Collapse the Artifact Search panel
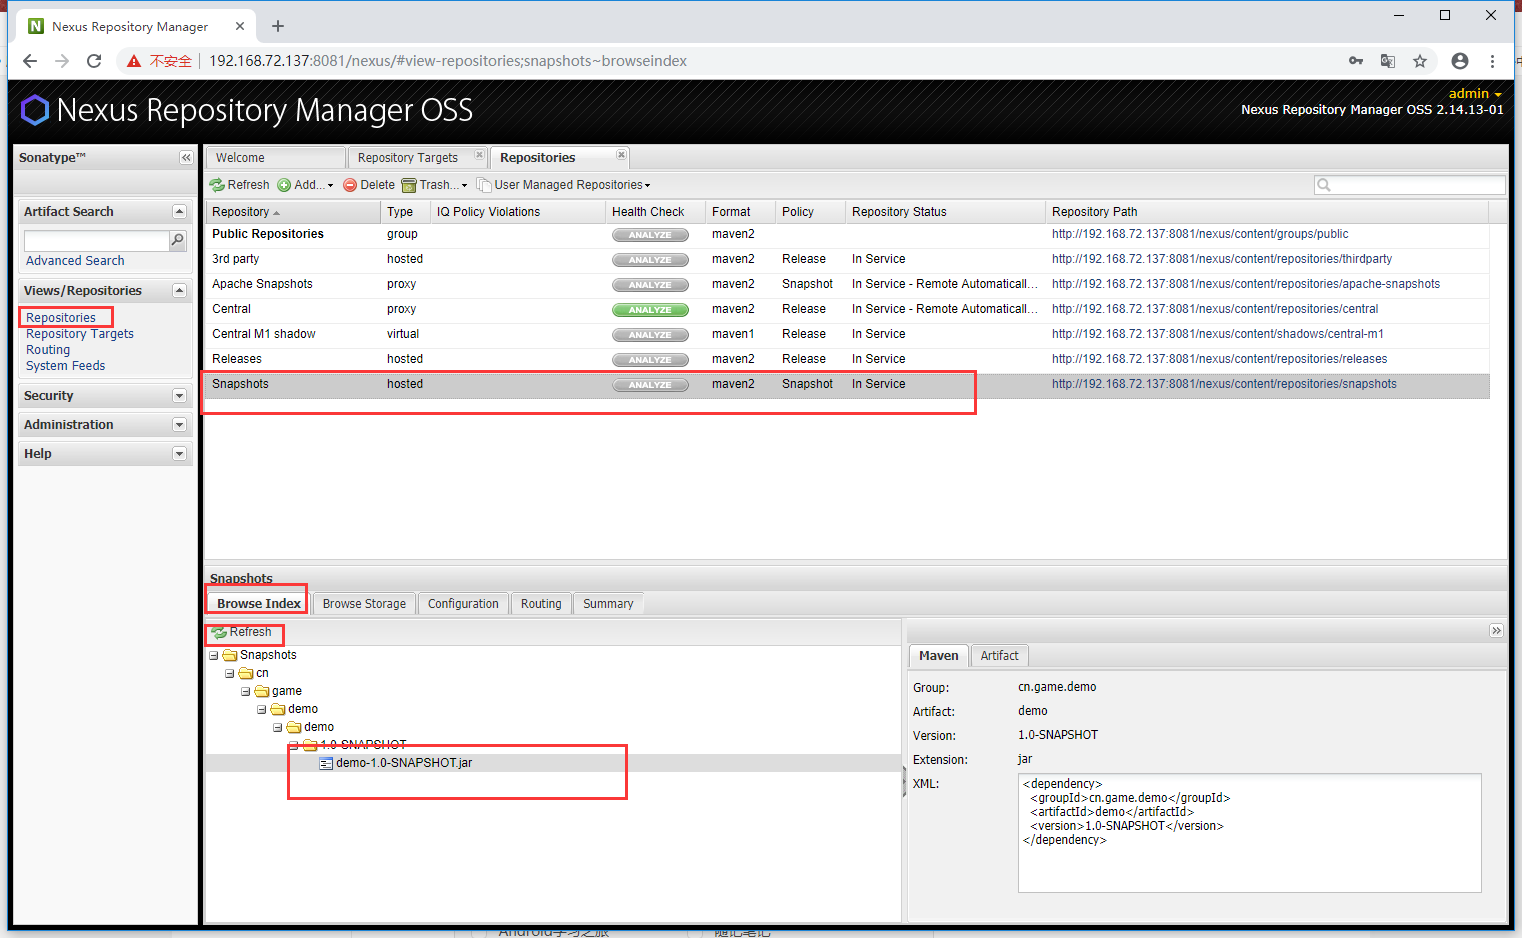This screenshot has height=938, width=1522. 180,212
